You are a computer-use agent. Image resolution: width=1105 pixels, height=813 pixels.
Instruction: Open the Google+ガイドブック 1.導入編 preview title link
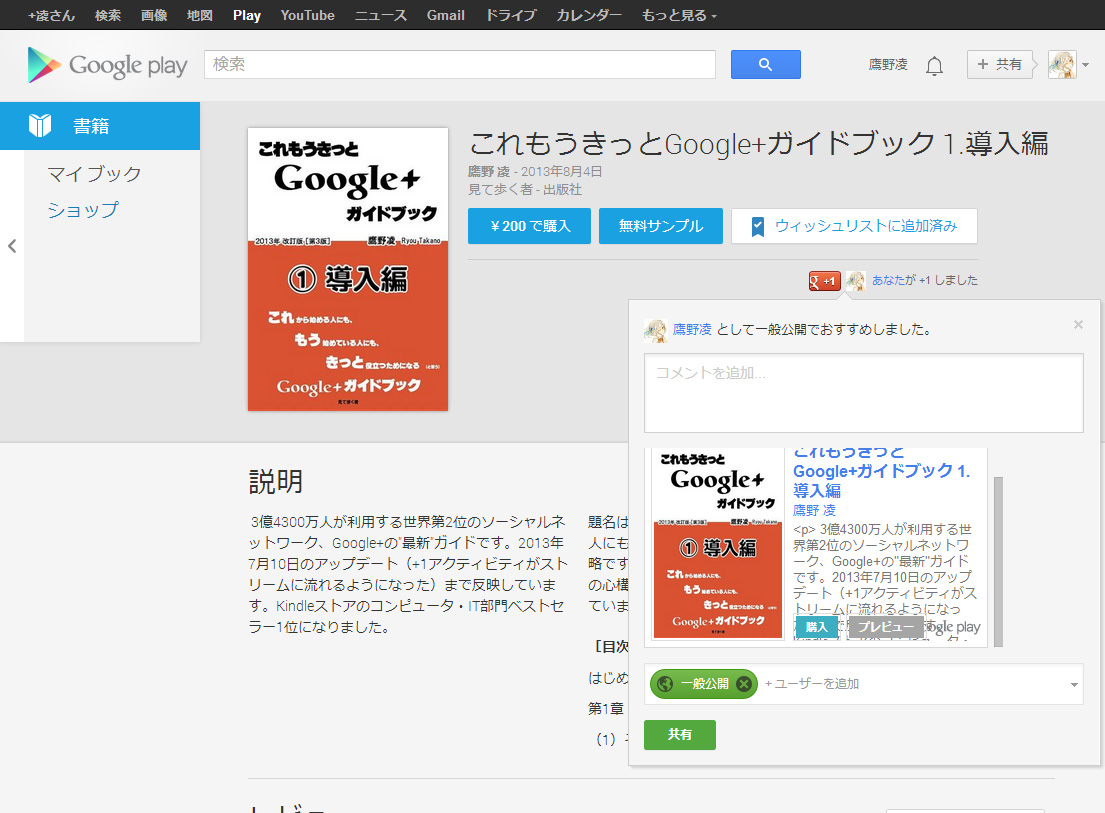882,472
